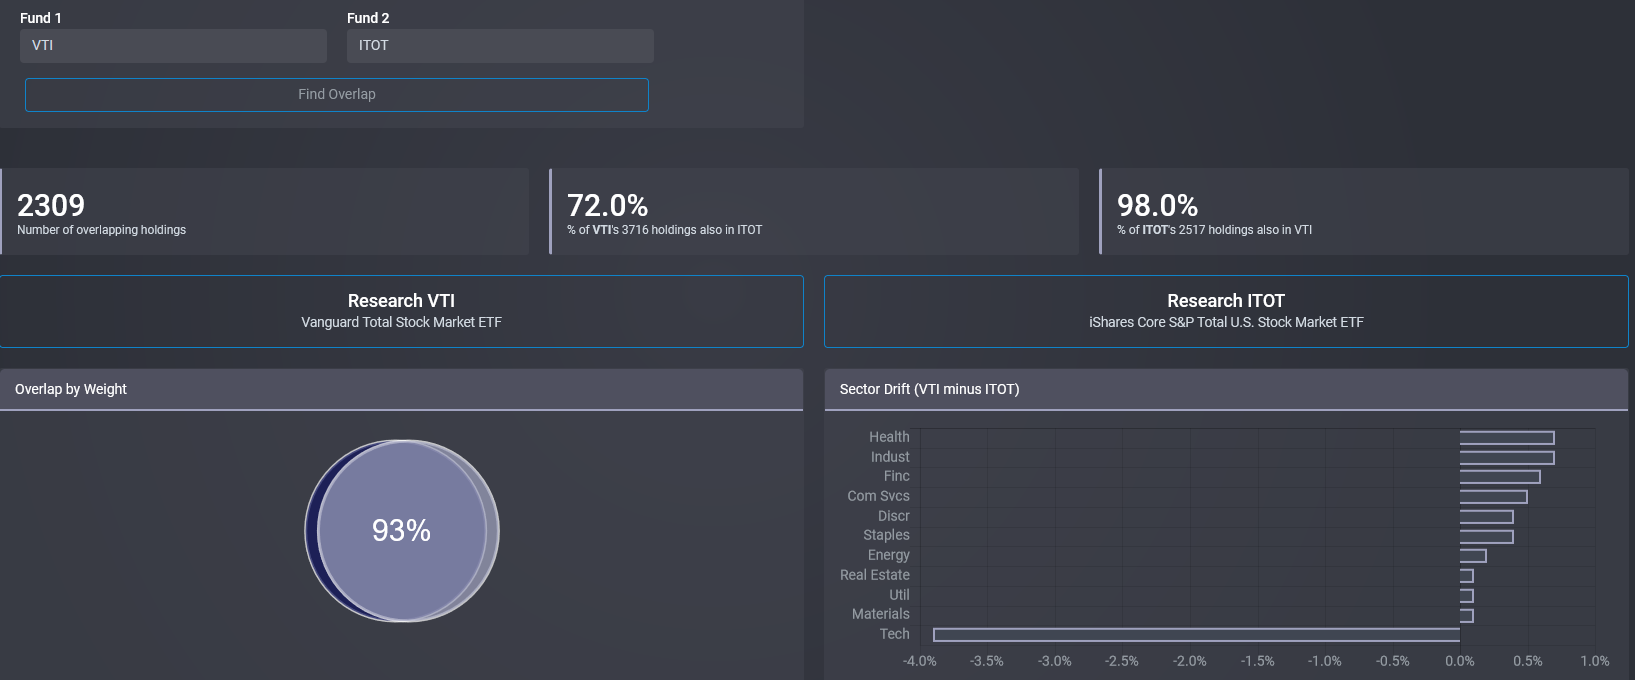Click the Find Overlap button
The image size is (1635, 680).
point(337,95)
